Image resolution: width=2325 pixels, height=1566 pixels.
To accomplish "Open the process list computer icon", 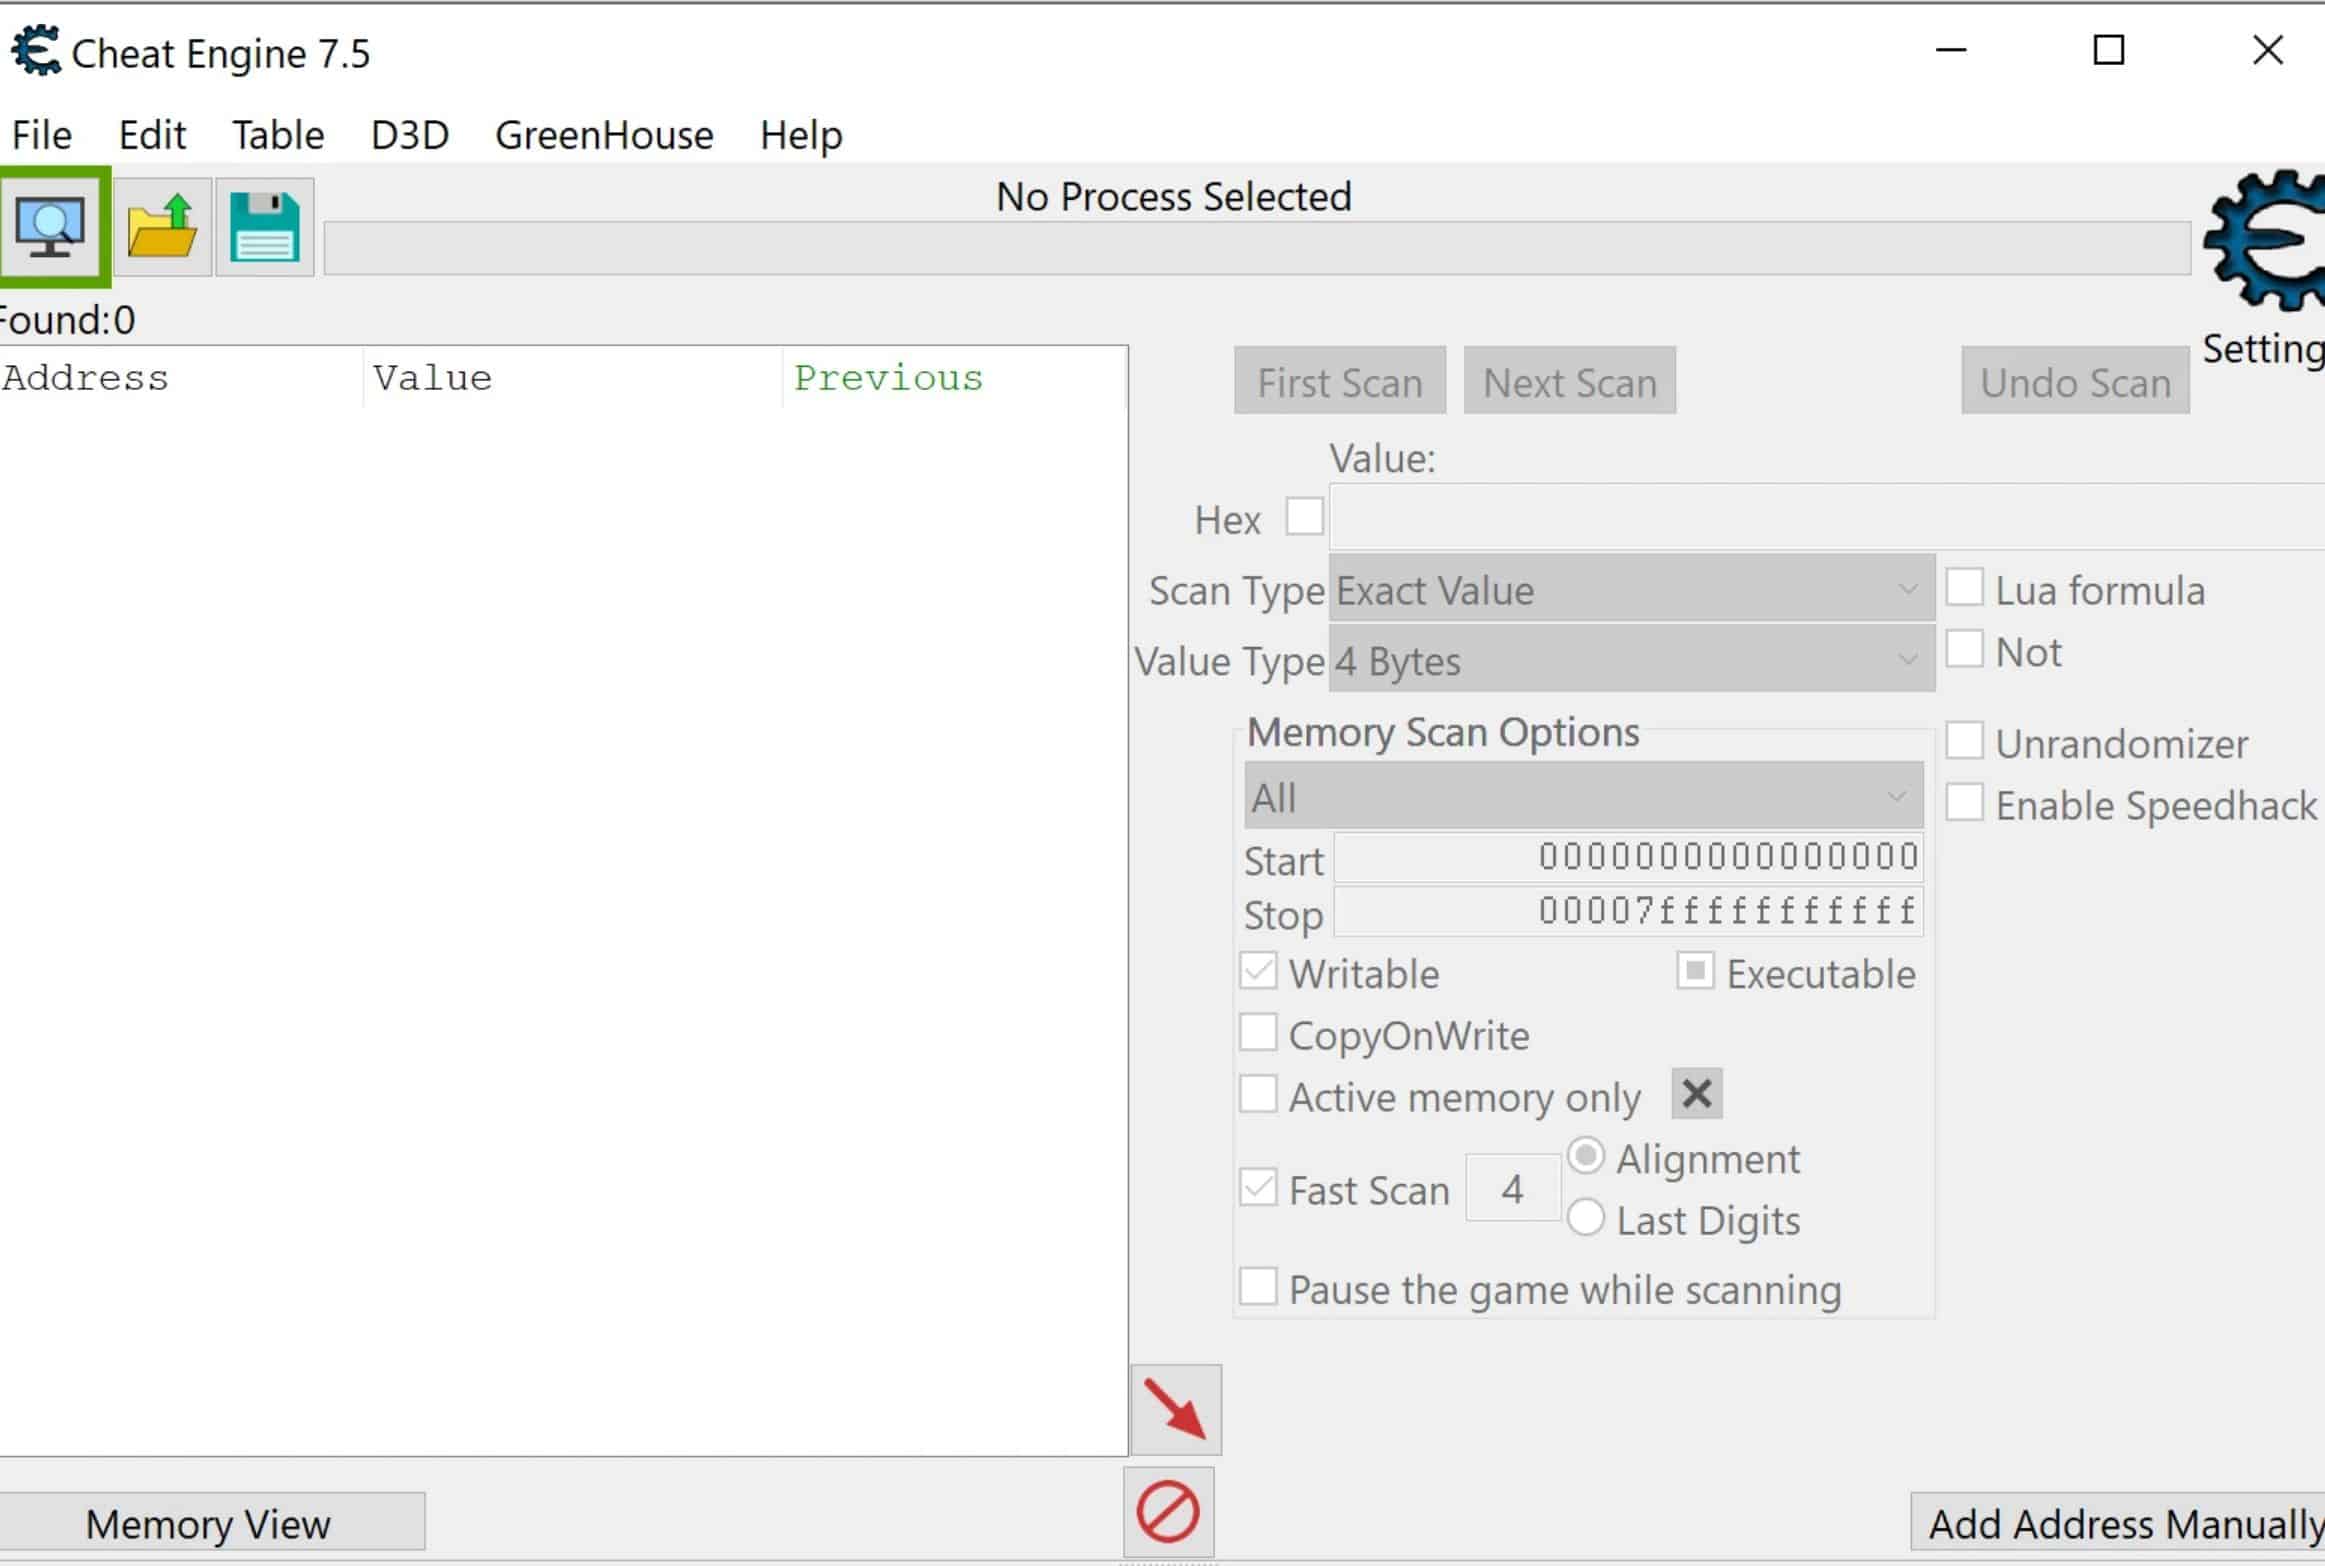I will (52, 227).
